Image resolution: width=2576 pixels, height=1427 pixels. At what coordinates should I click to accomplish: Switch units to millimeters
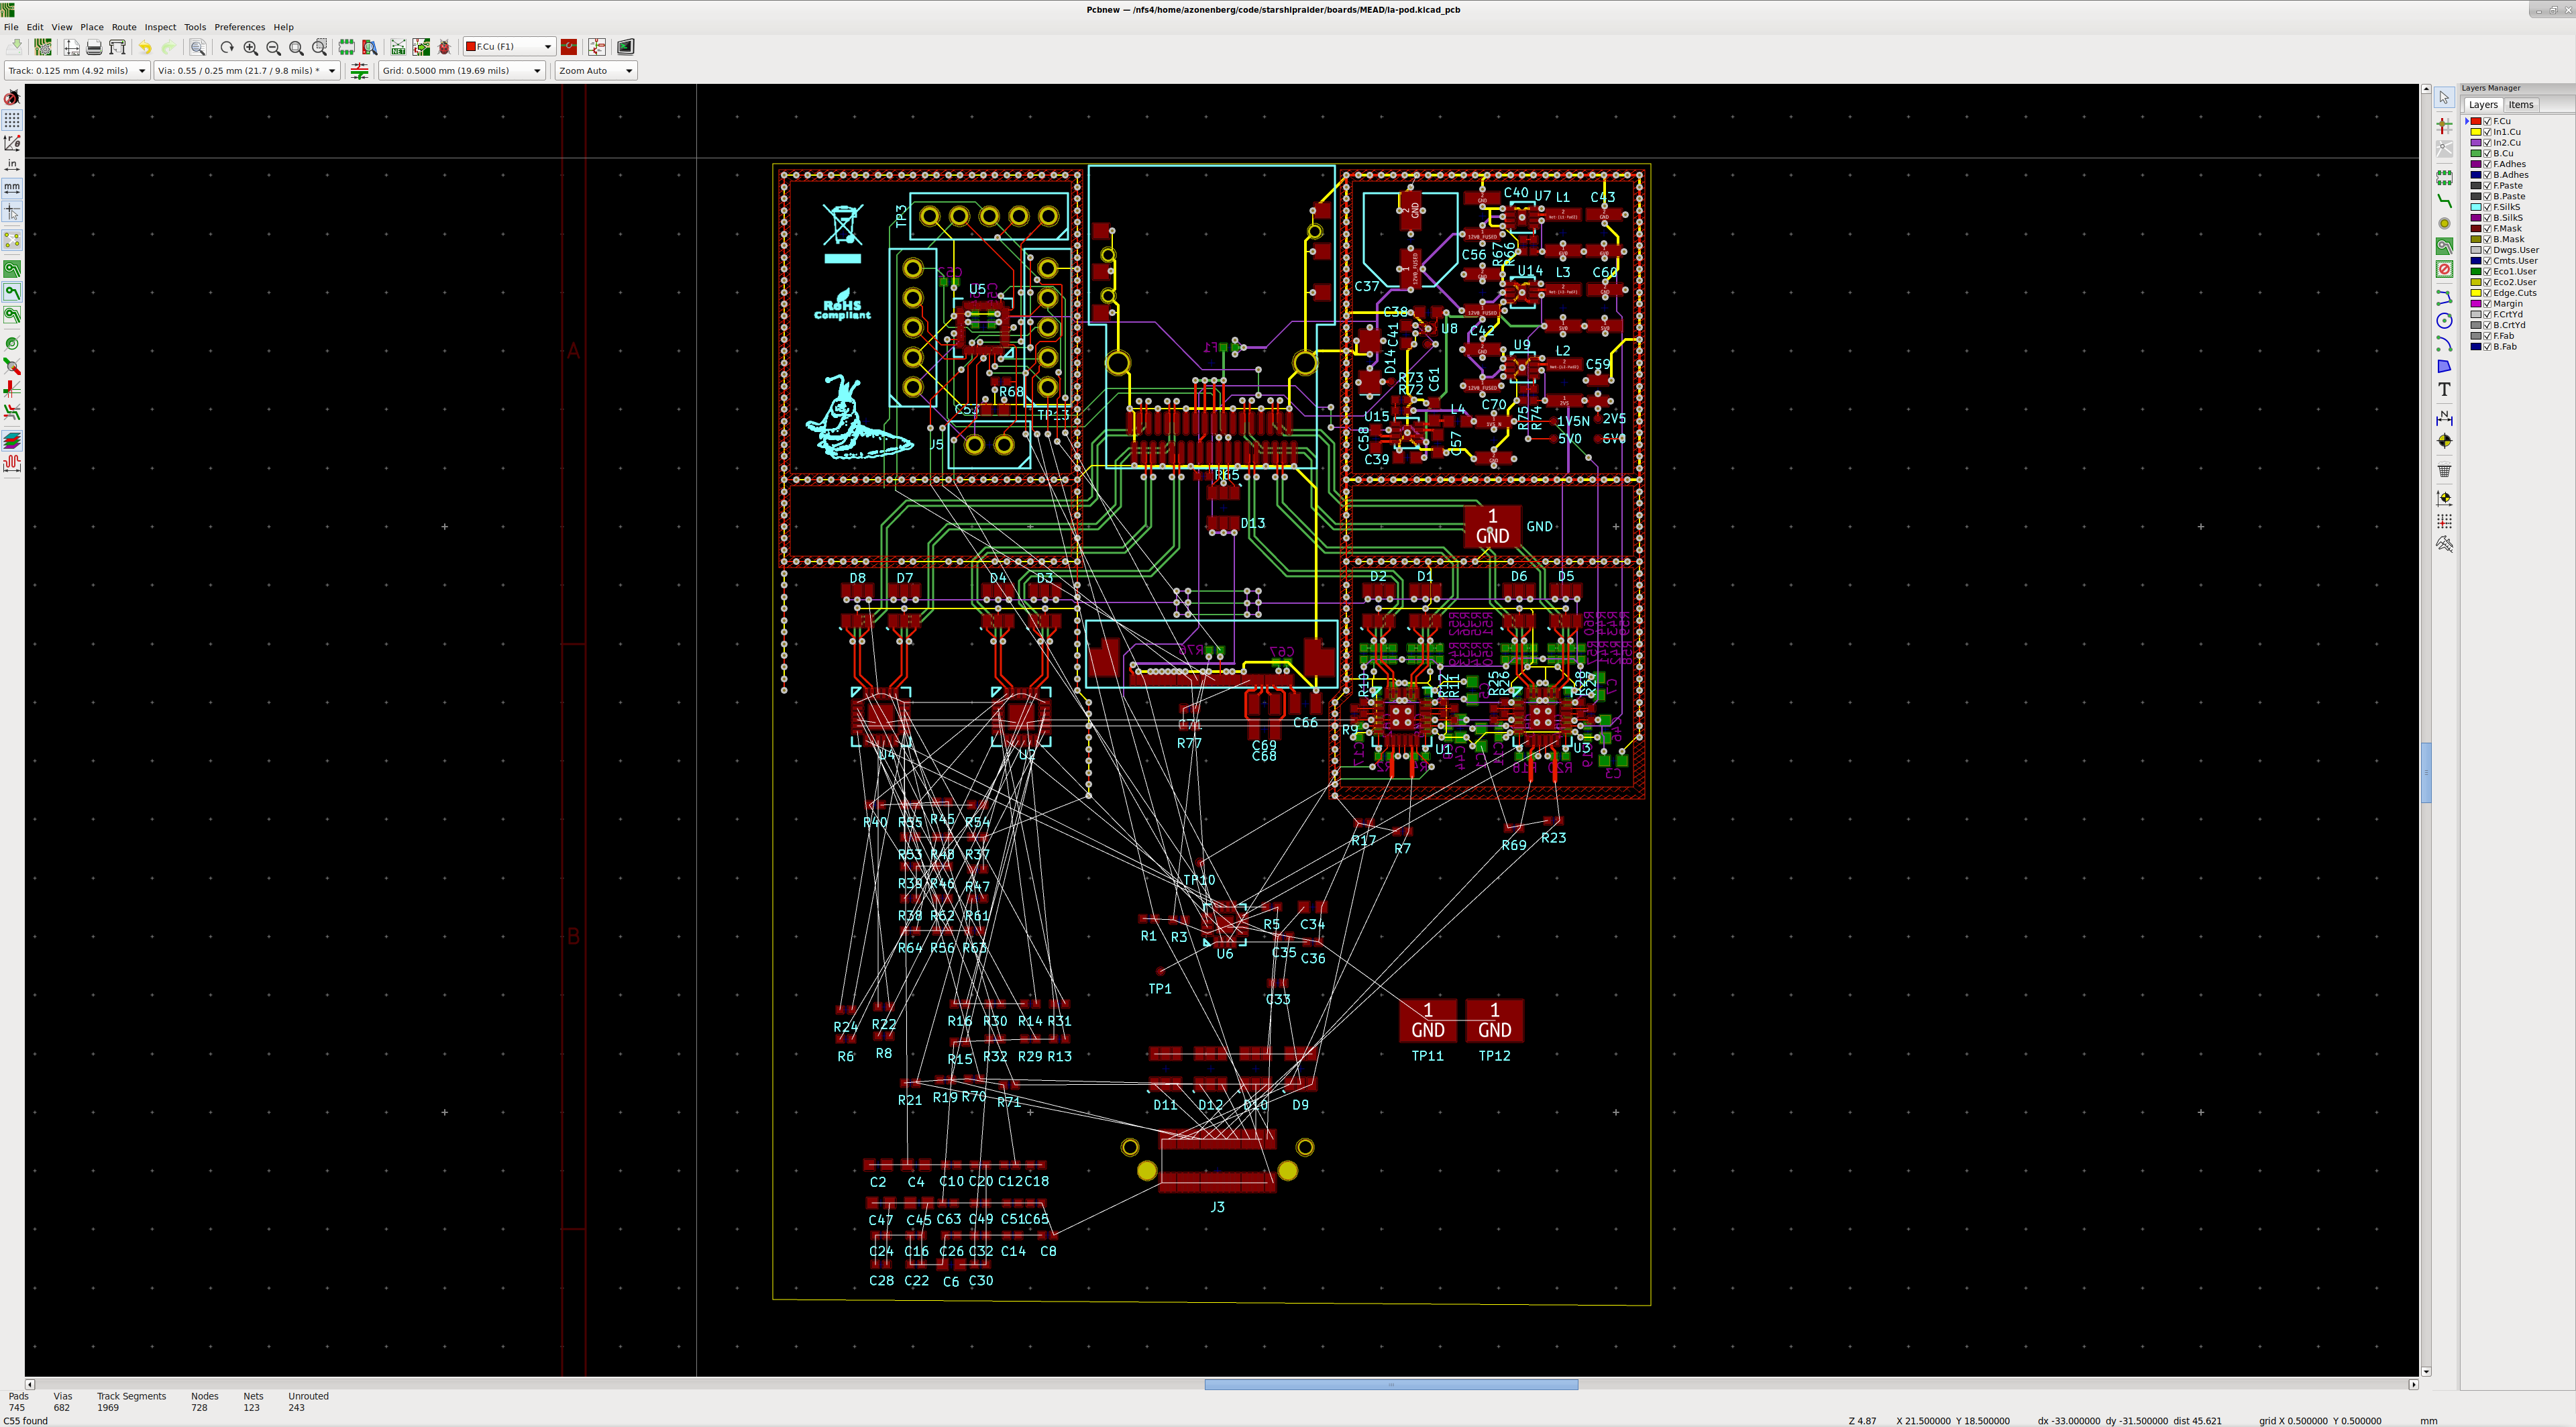12,188
